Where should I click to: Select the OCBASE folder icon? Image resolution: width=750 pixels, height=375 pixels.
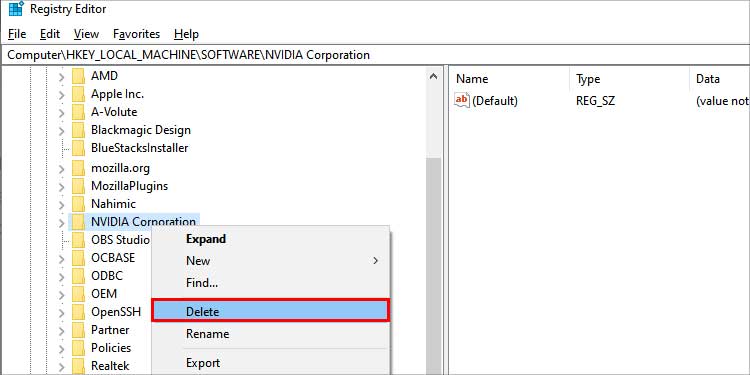tap(78, 258)
